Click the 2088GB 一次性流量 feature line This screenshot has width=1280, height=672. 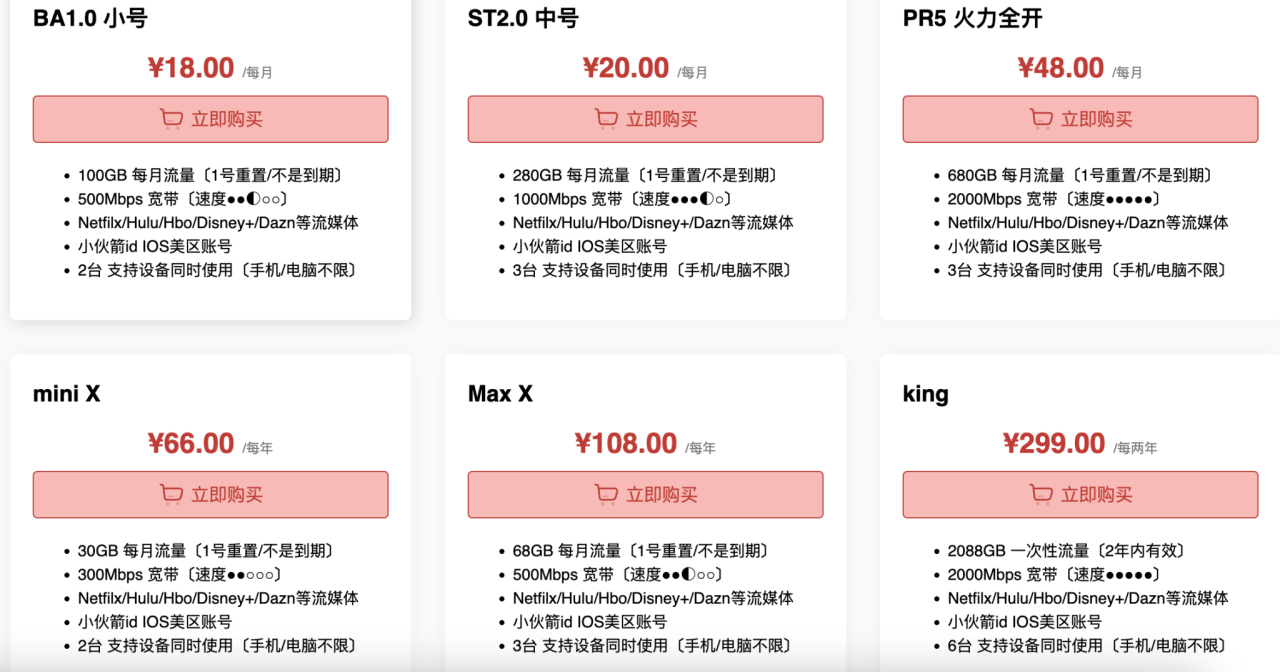point(1066,550)
